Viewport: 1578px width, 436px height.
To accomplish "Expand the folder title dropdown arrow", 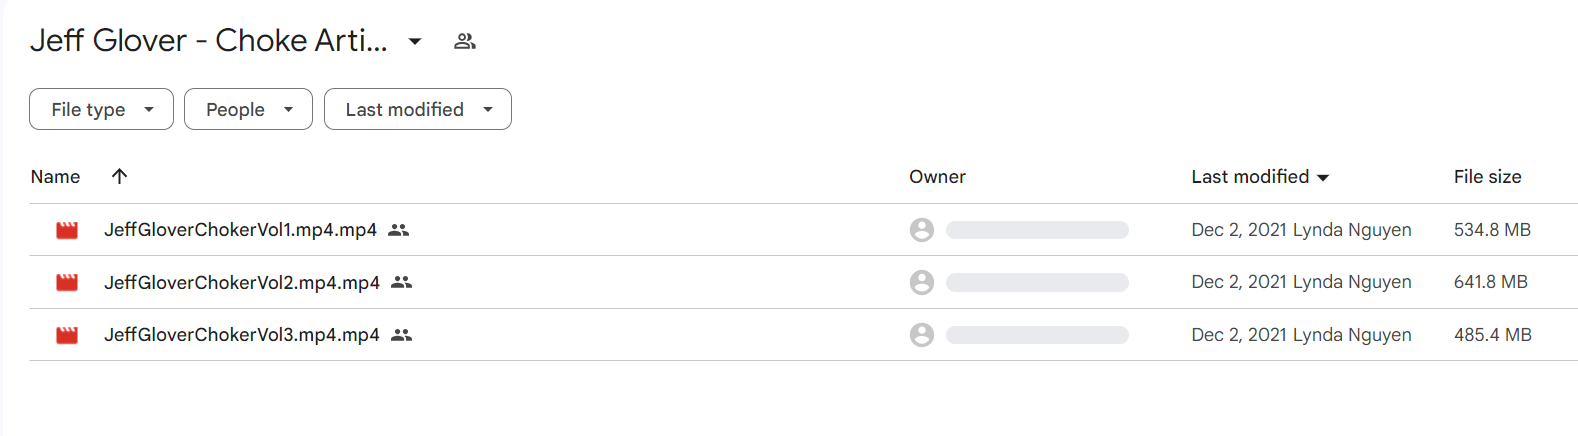I will (415, 41).
